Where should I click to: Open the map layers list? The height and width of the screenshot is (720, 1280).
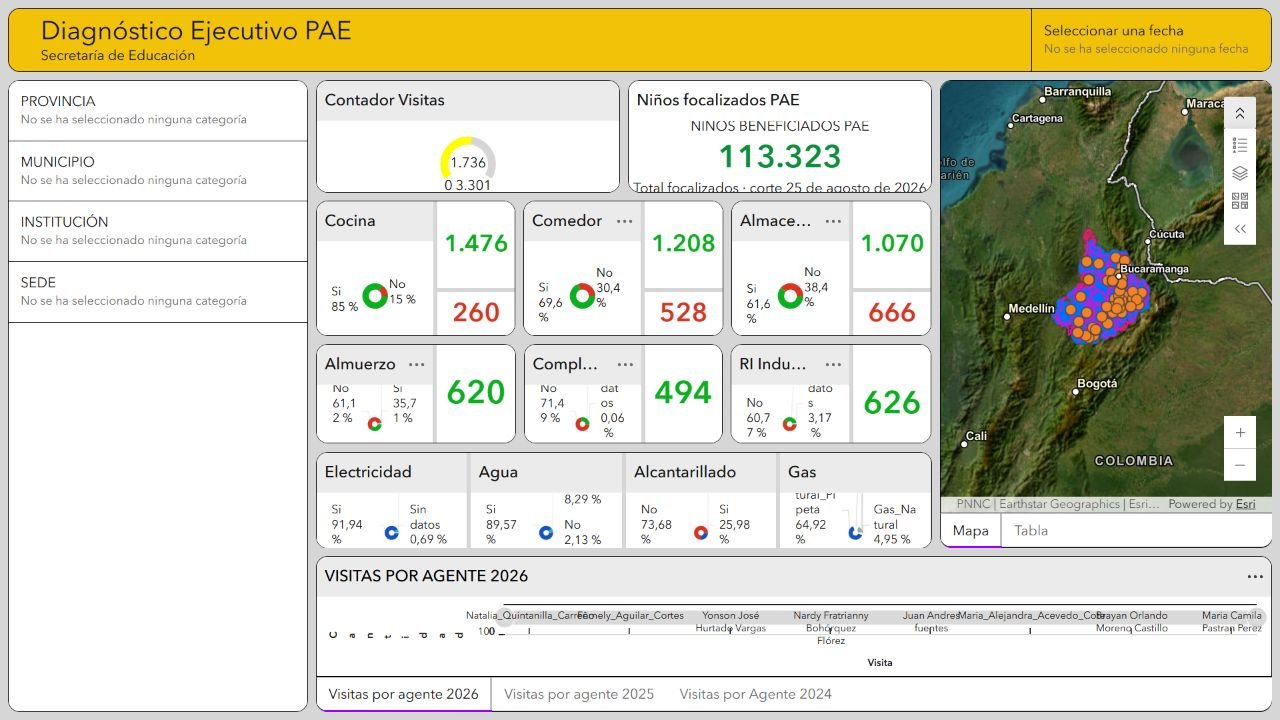pyautogui.click(x=1240, y=173)
